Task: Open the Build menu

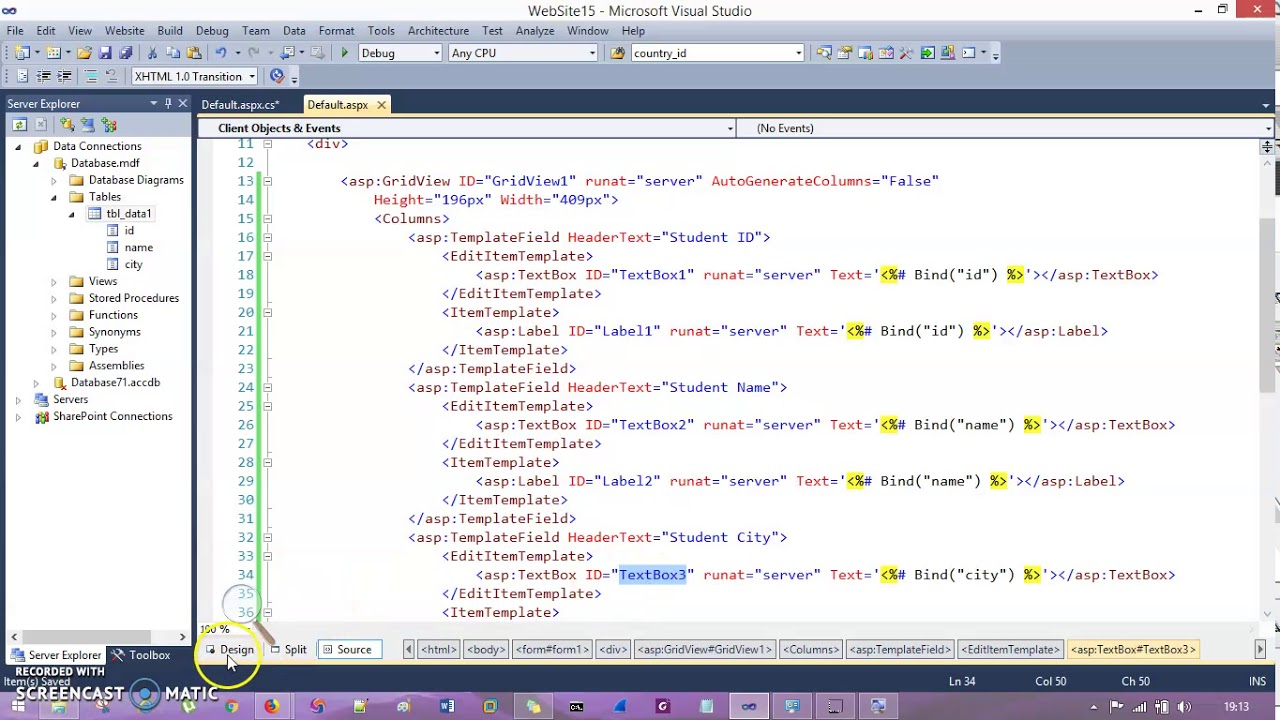Action: pyautogui.click(x=170, y=31)
